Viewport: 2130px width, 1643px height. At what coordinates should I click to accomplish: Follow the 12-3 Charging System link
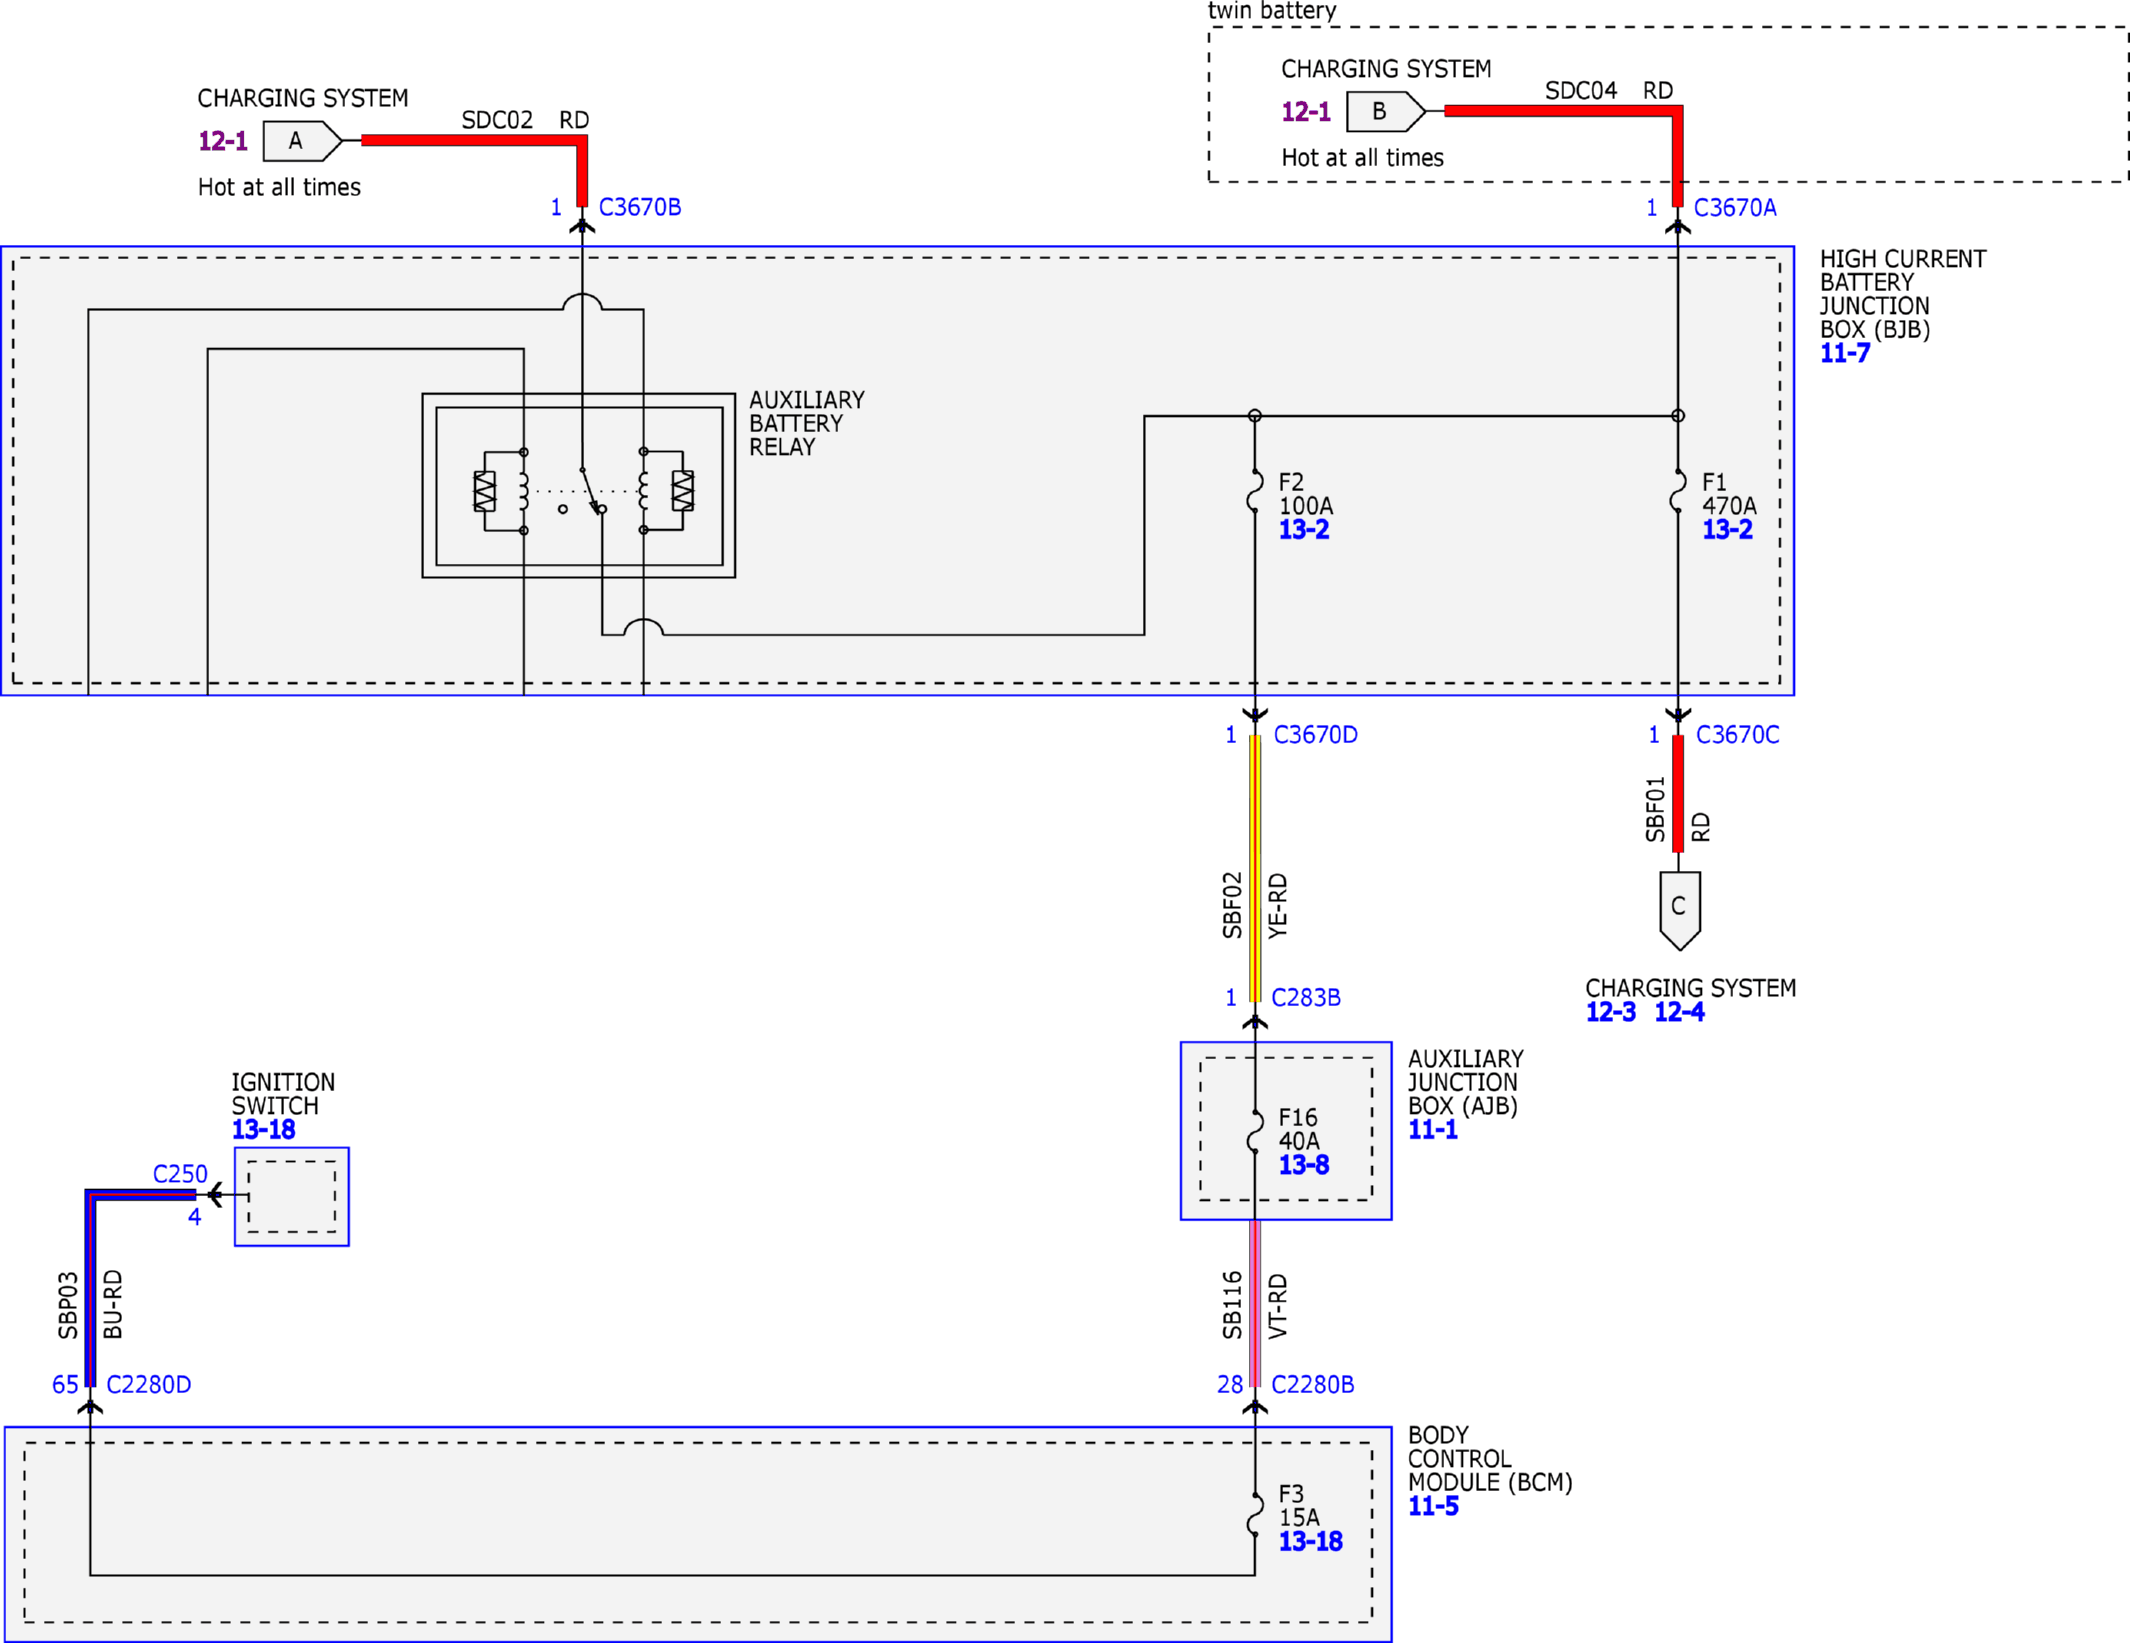(1611, 1012)
